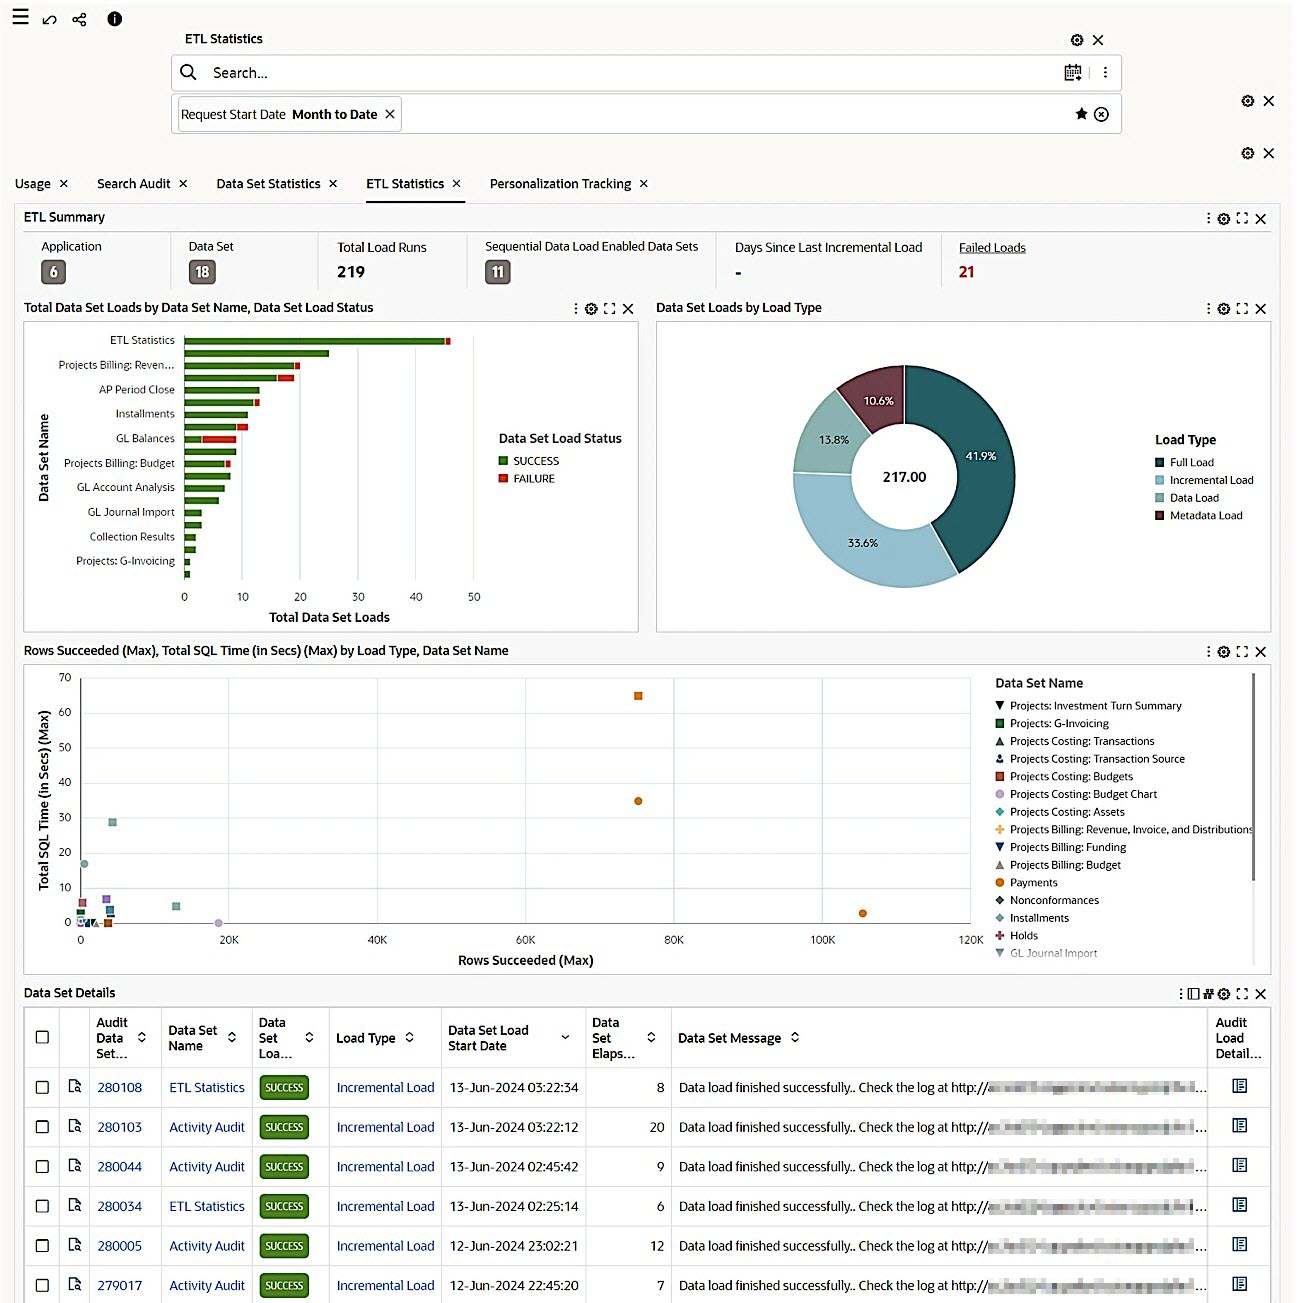The height and width of the screenshot is (1303, 1299).
Task: View audit load details for row 280034
Action: (x=1240, y=1205)
